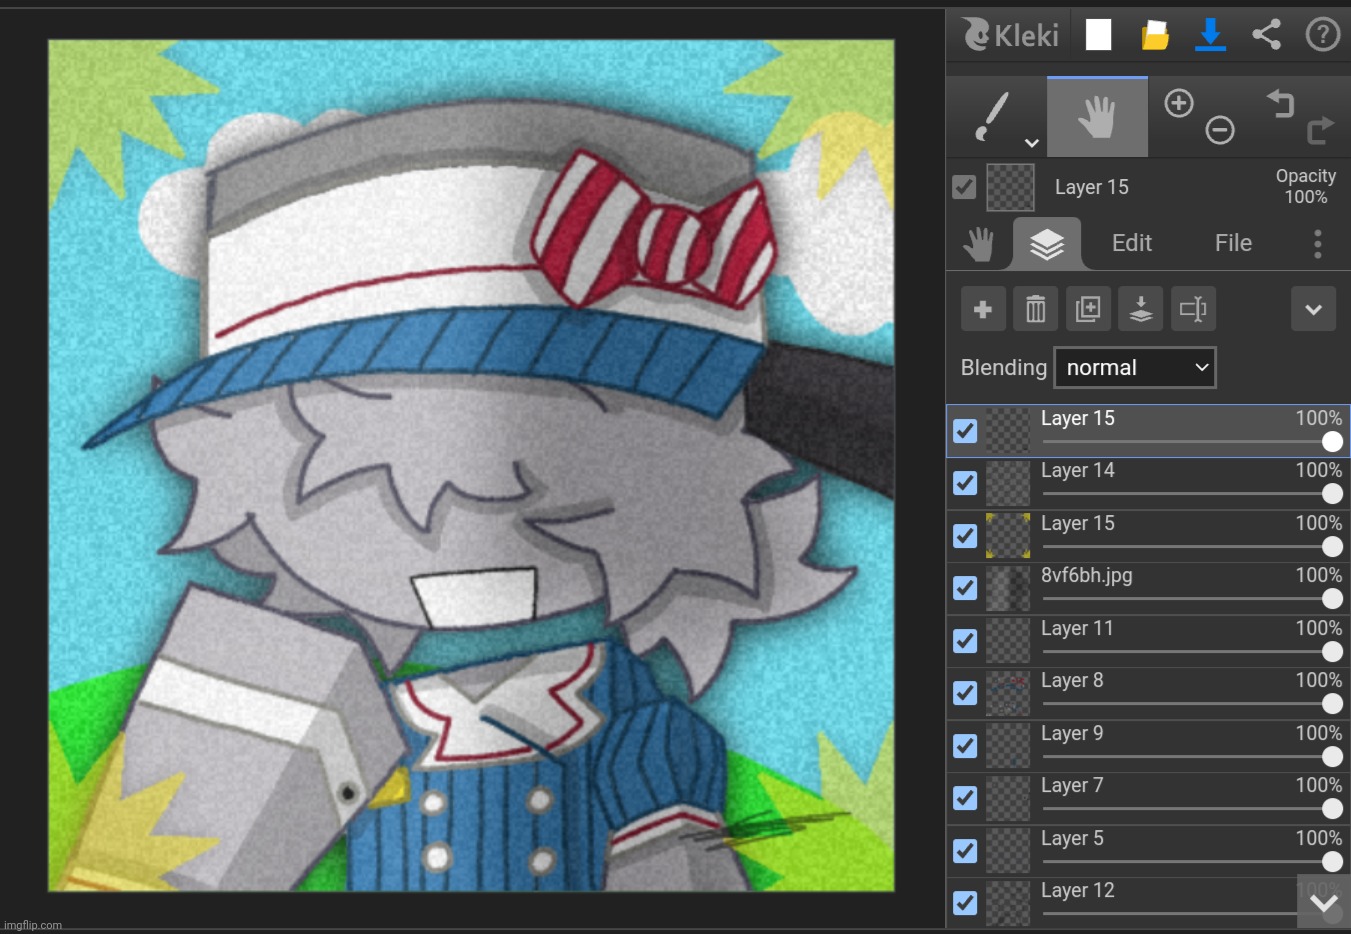Select the large hand pan tool

pos(1097,117)
